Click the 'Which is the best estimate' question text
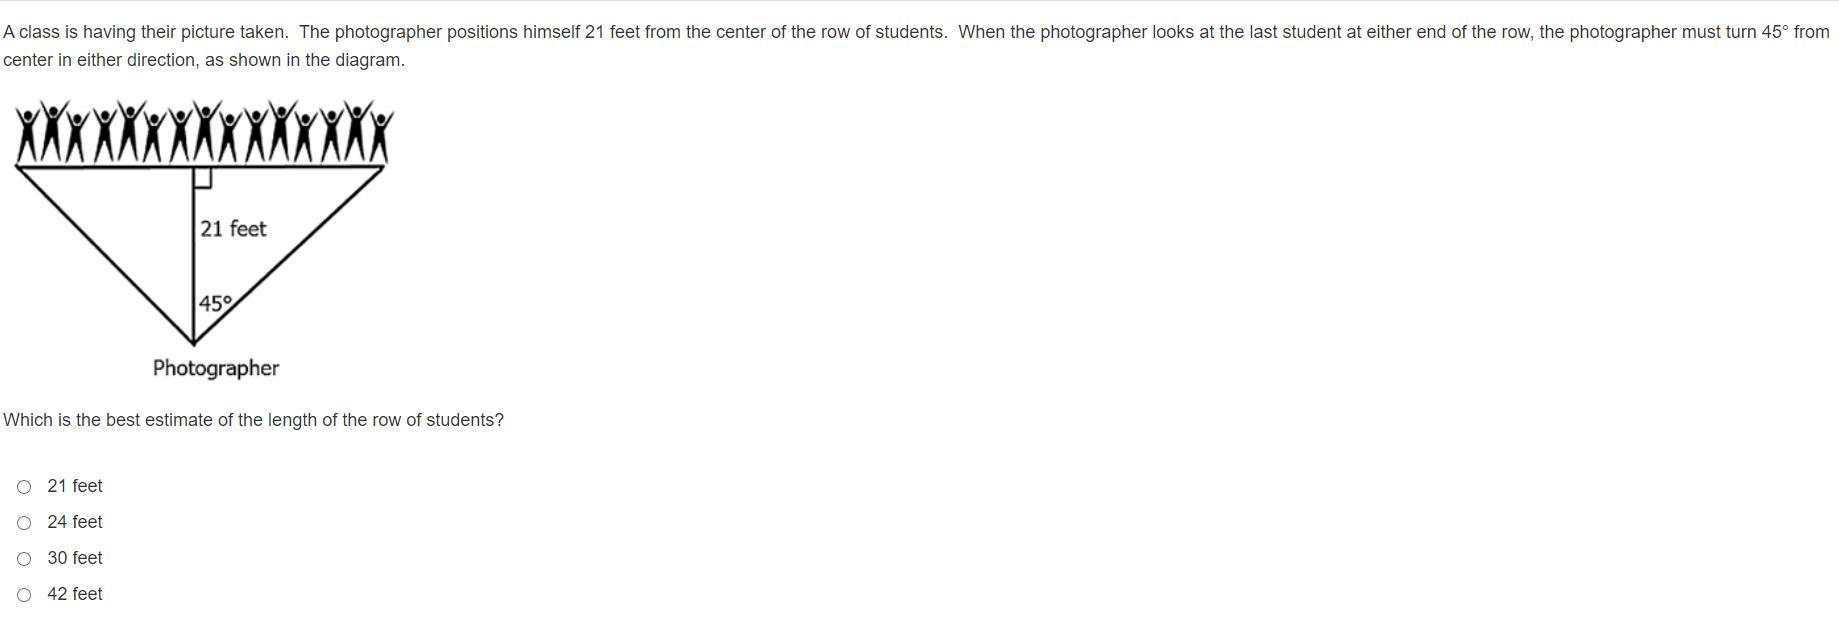This screenshot has width=1839, height=617. [x=254, y=420]
